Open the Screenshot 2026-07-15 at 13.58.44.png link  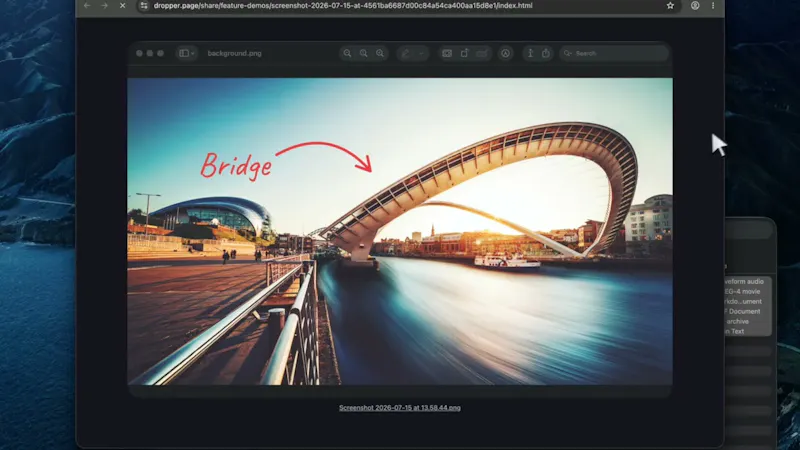coord(399,408)
